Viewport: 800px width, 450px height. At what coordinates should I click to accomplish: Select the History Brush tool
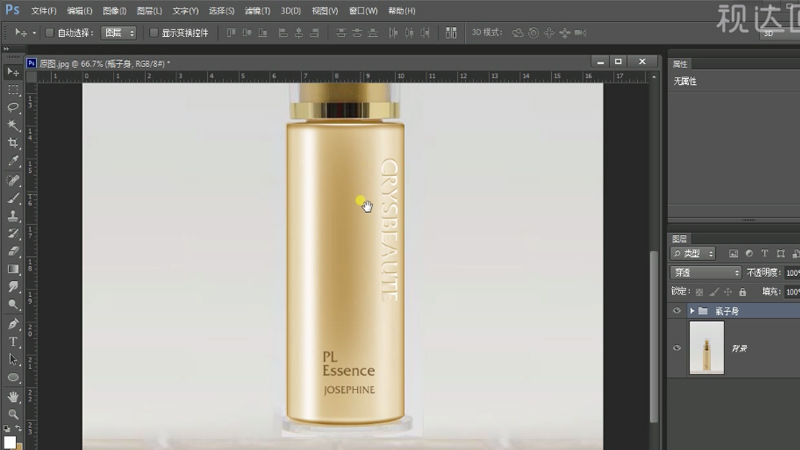pyautogui.click(x=13, y=234)
